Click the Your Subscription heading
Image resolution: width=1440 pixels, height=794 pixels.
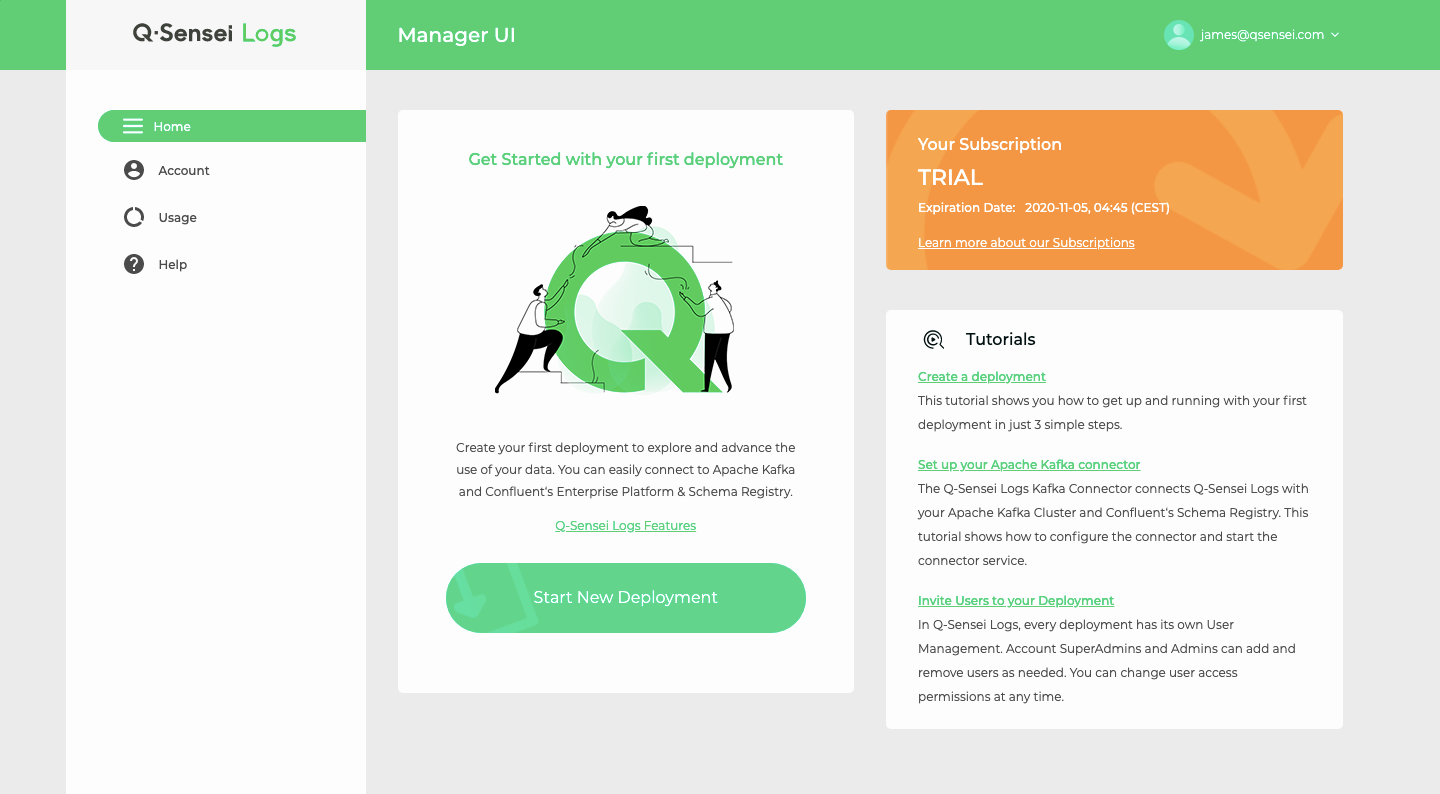pos(990,144)
